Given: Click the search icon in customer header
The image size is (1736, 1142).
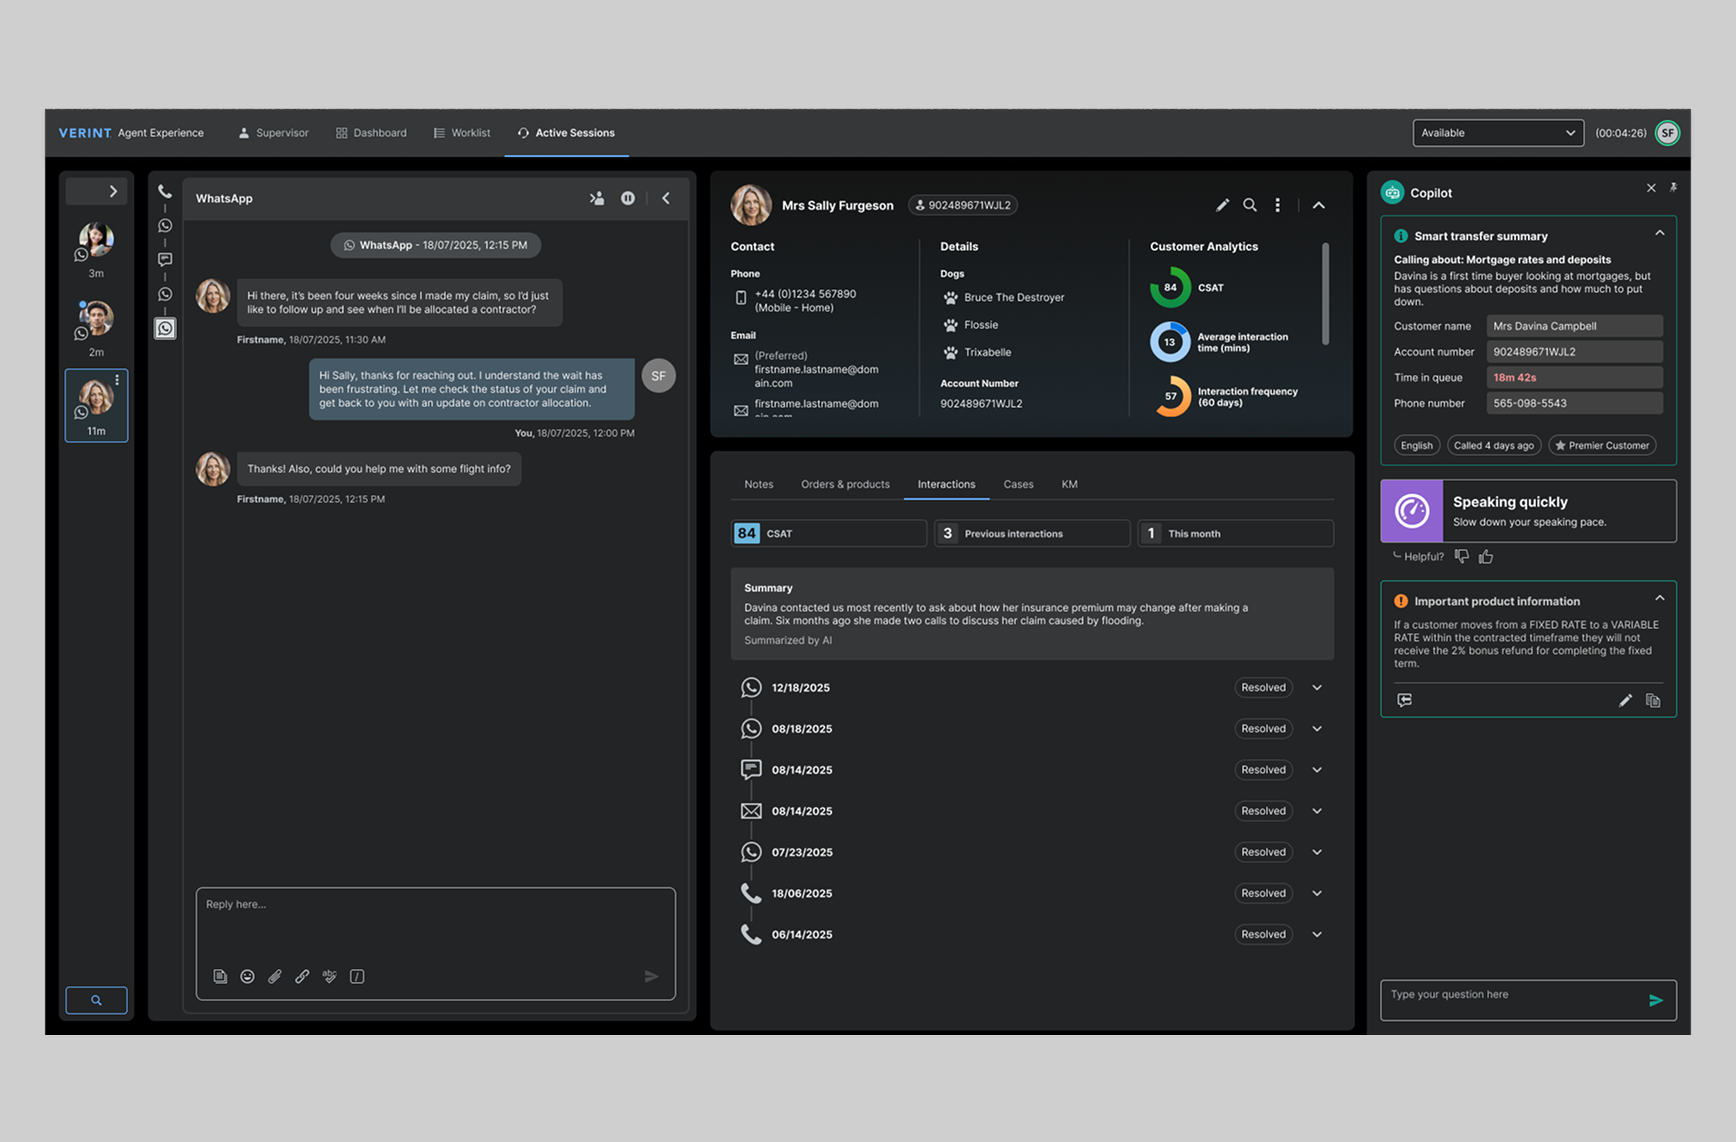Looking at the screenshot, I should click(x=1250, y=205).
